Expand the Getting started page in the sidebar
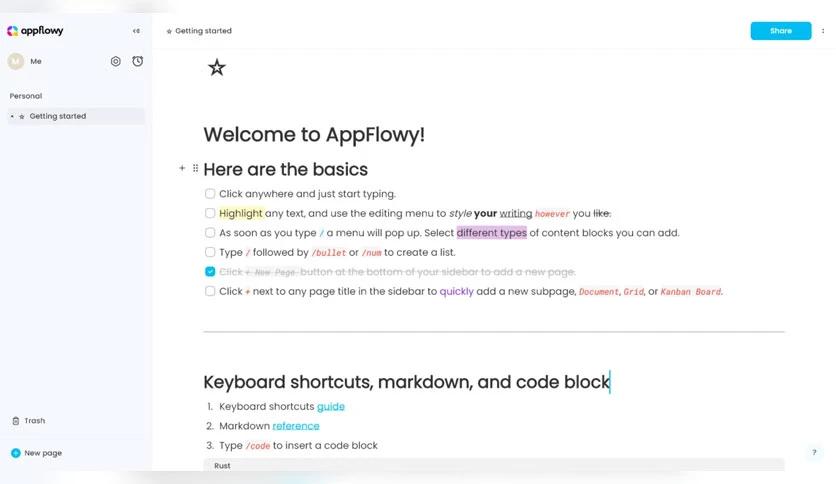 pos(12,117)
